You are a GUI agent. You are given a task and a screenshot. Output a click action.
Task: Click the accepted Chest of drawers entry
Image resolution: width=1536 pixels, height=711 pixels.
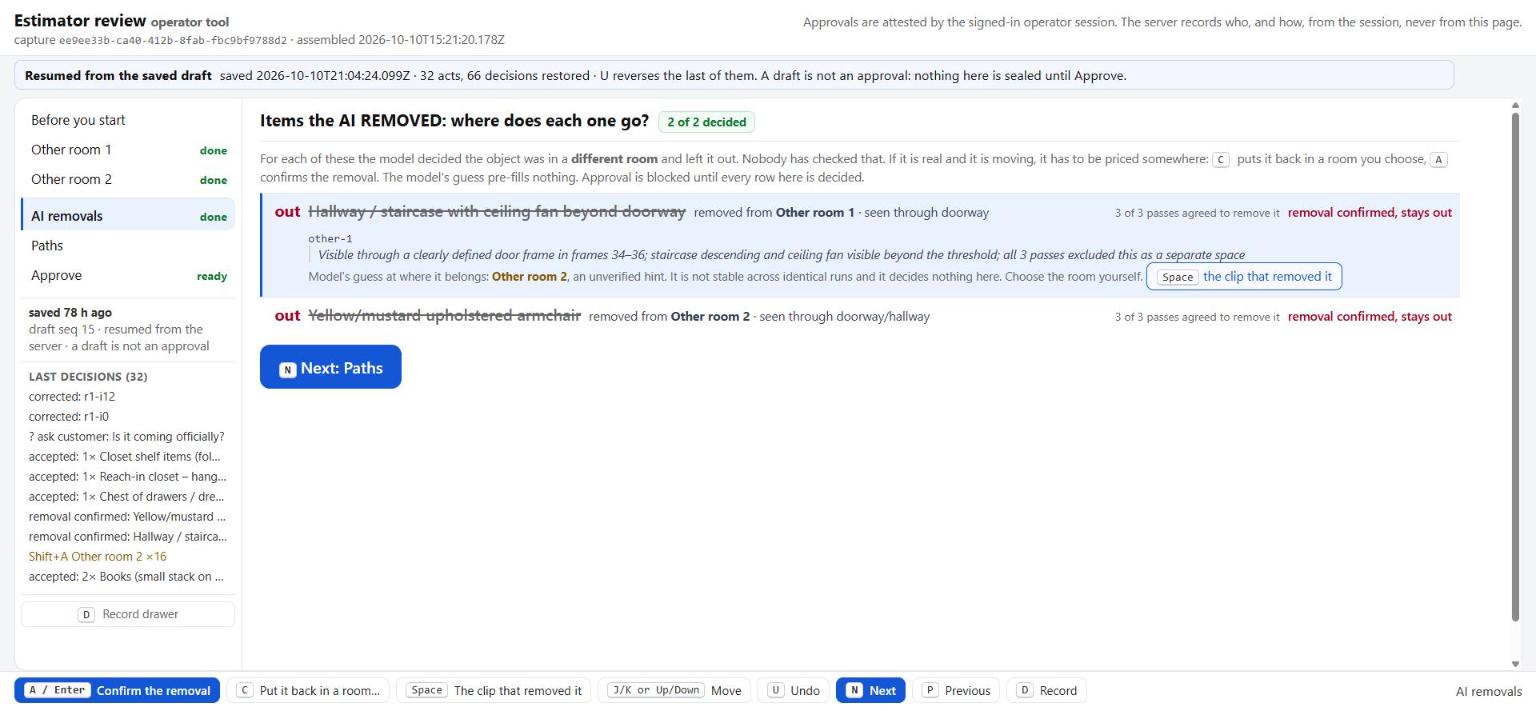point(127,497)
